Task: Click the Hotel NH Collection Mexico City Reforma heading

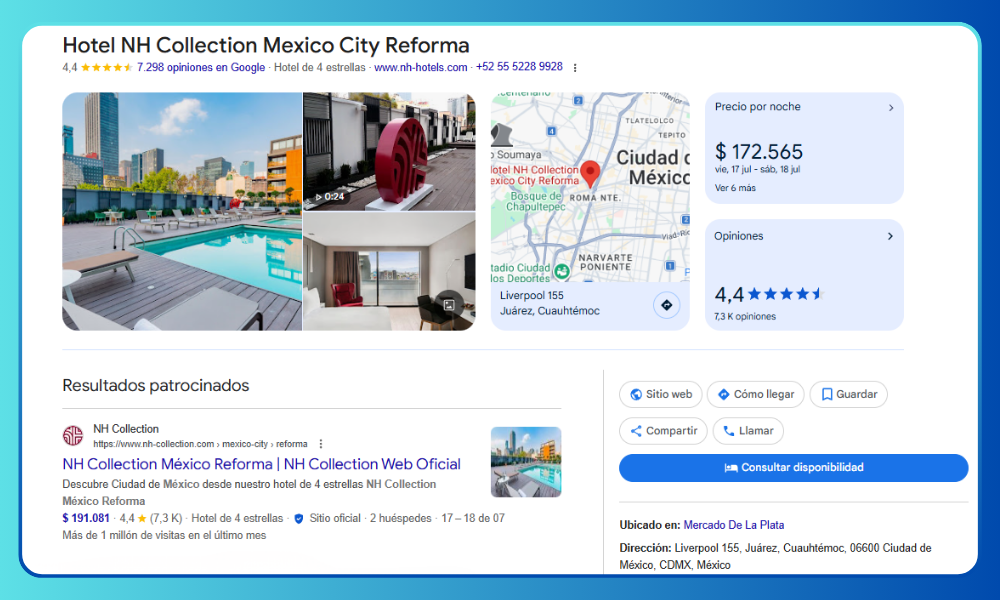Action: click(266, 45)
